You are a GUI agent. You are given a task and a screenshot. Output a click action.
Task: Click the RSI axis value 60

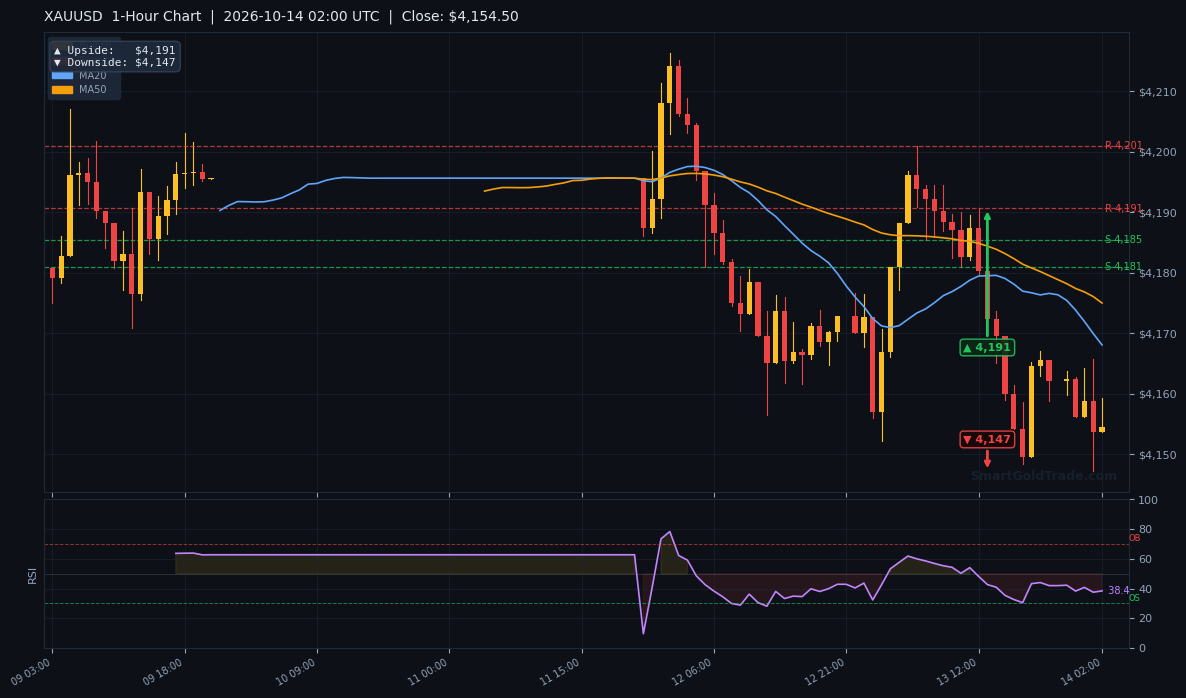click(x=1145, y=560)
